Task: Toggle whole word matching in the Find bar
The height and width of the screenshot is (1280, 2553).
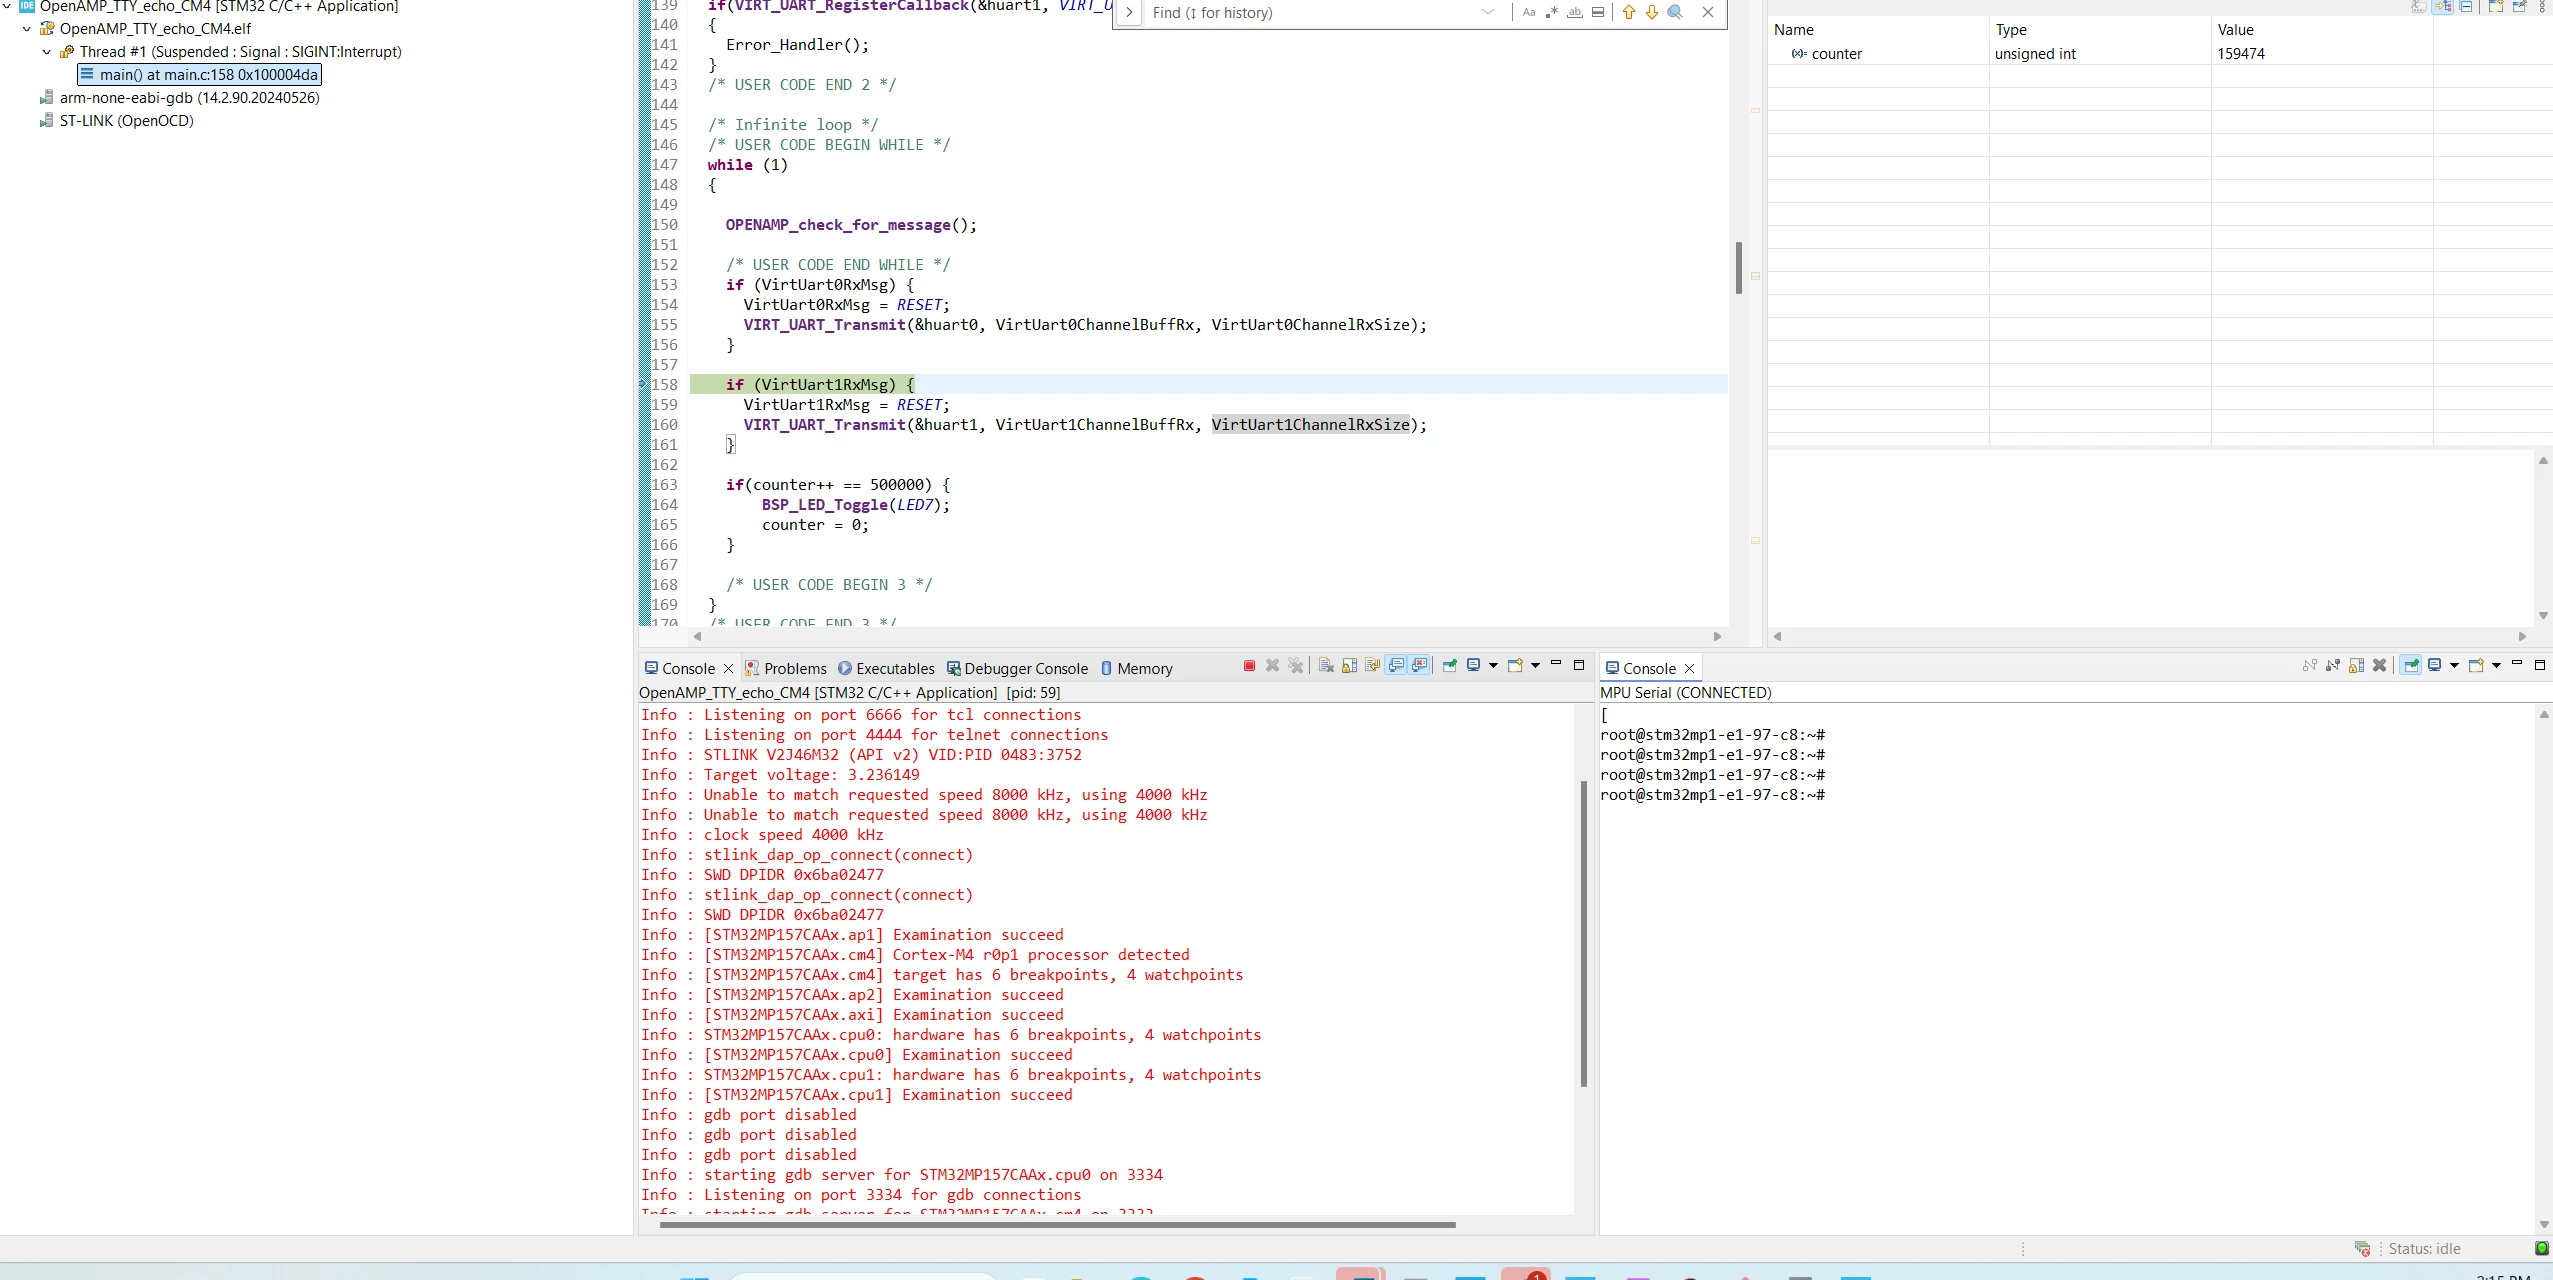Action: click(x=1575, y=13)
